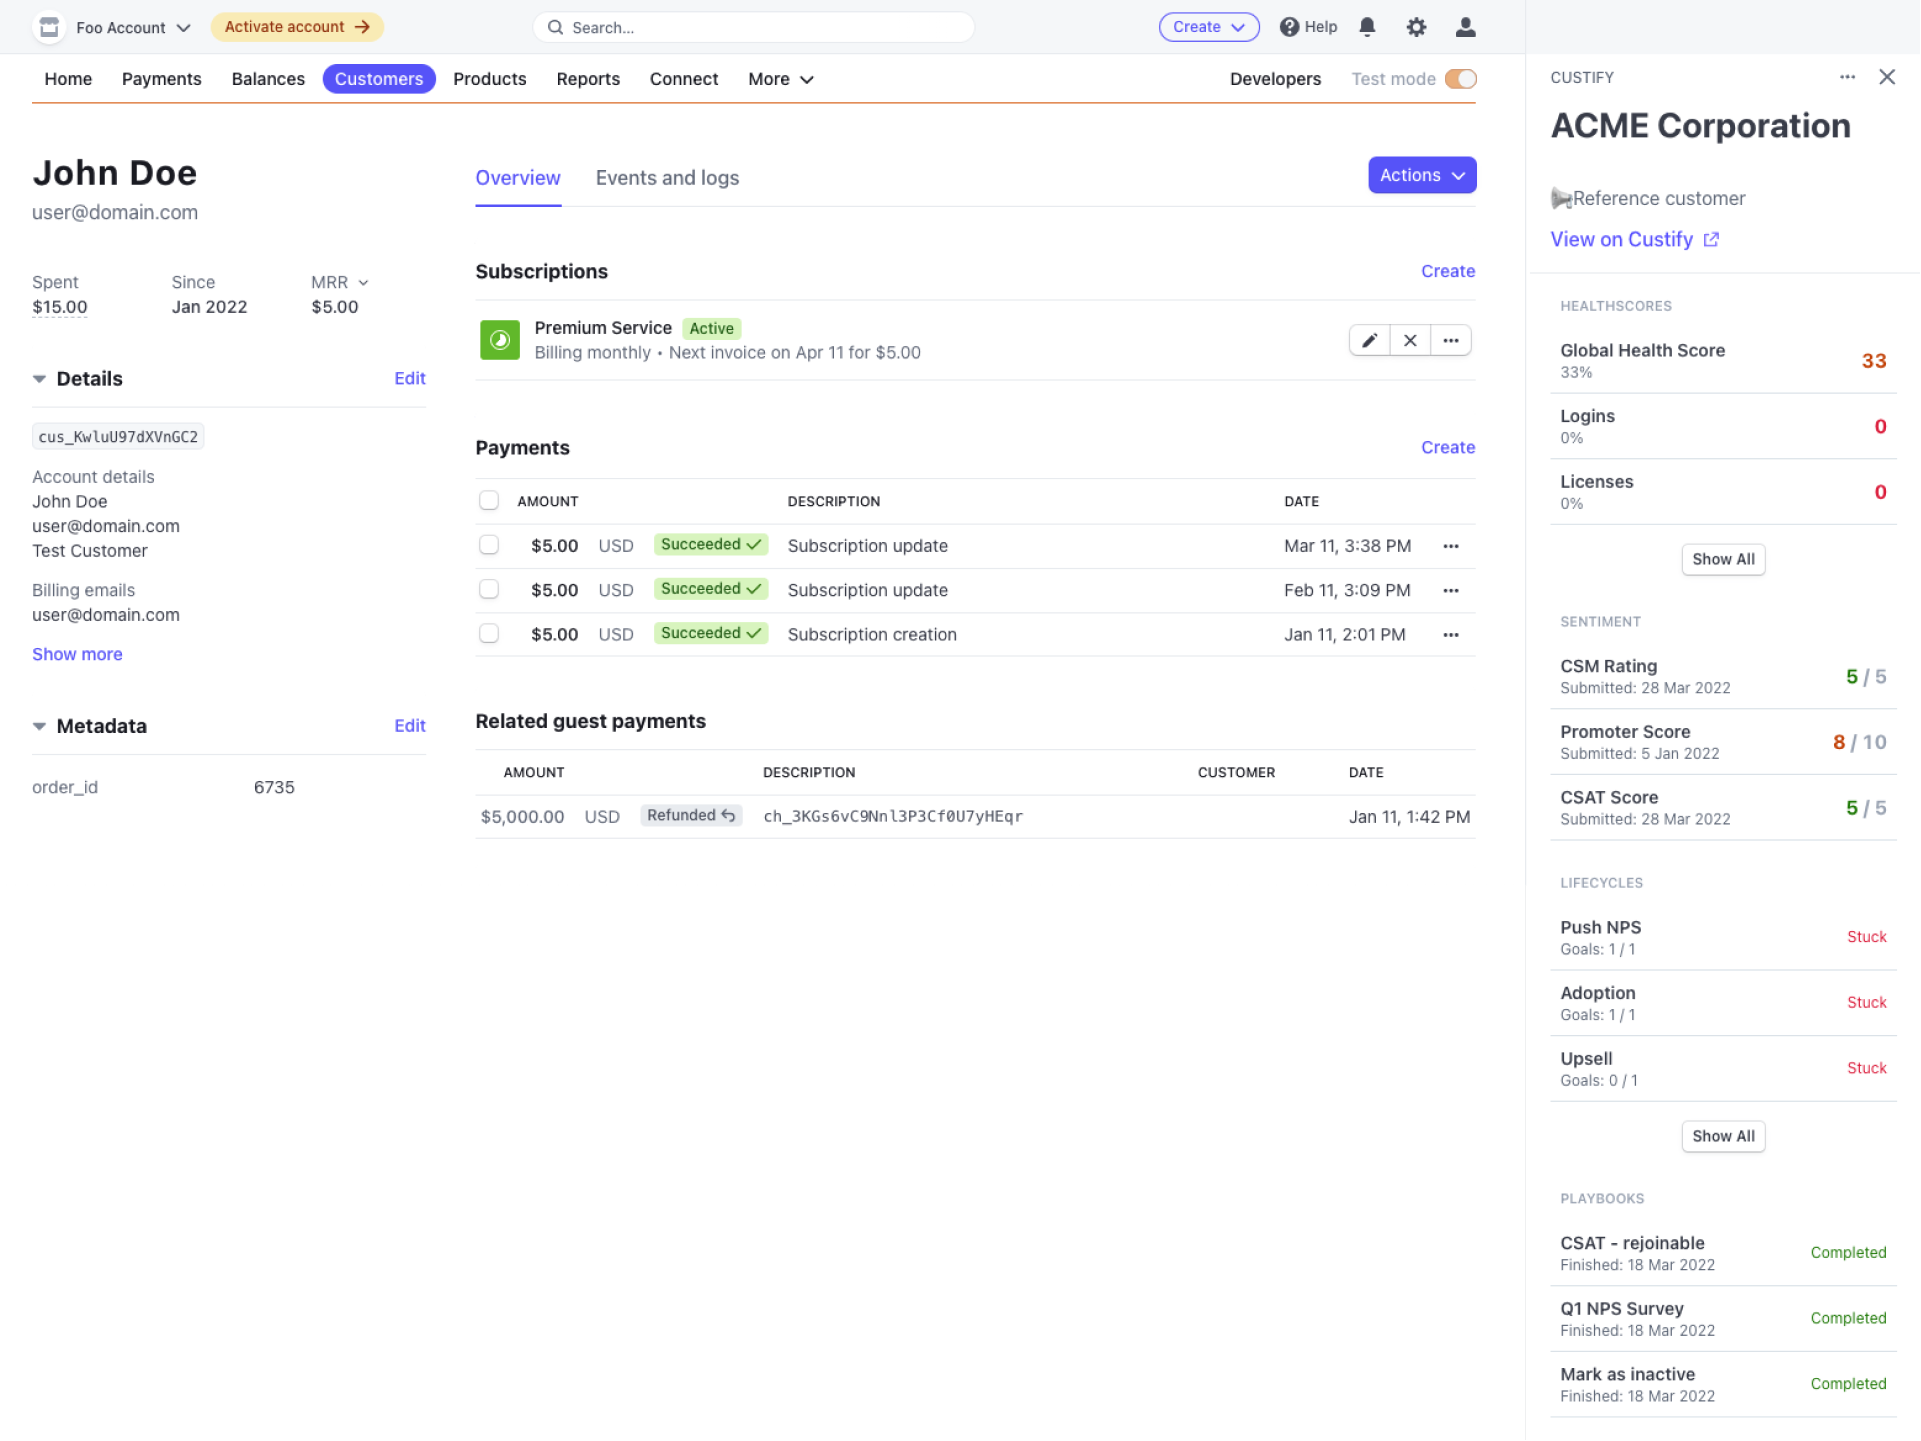Viewport: 1921px width, 1441px height.
Task: Cancel Premium Service subscription via X icon
Action: [x=1410, y=340]
